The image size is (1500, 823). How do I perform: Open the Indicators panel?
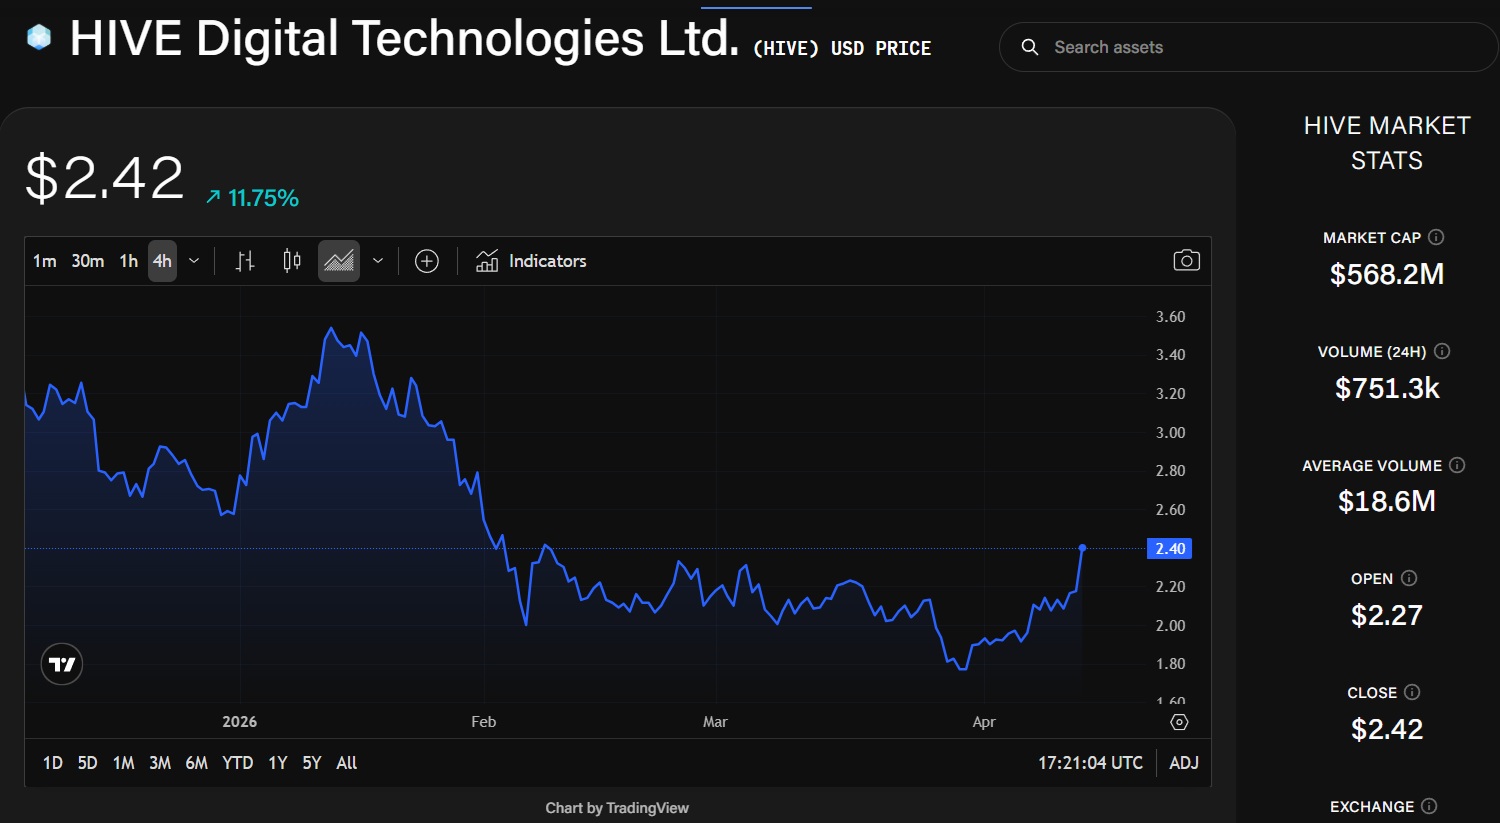coord(531,261)
